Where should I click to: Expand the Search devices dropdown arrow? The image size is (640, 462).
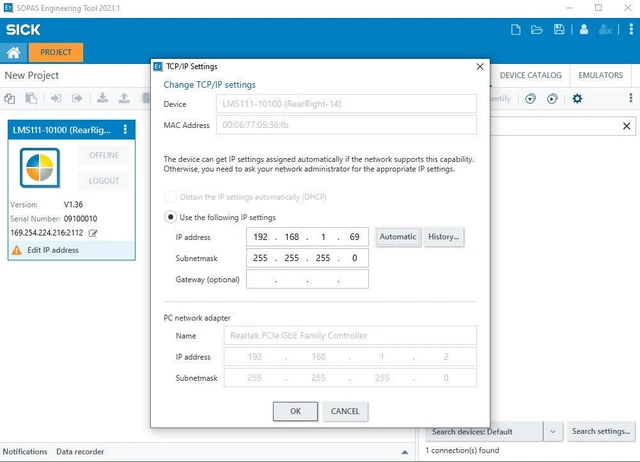tap(554, 431)
